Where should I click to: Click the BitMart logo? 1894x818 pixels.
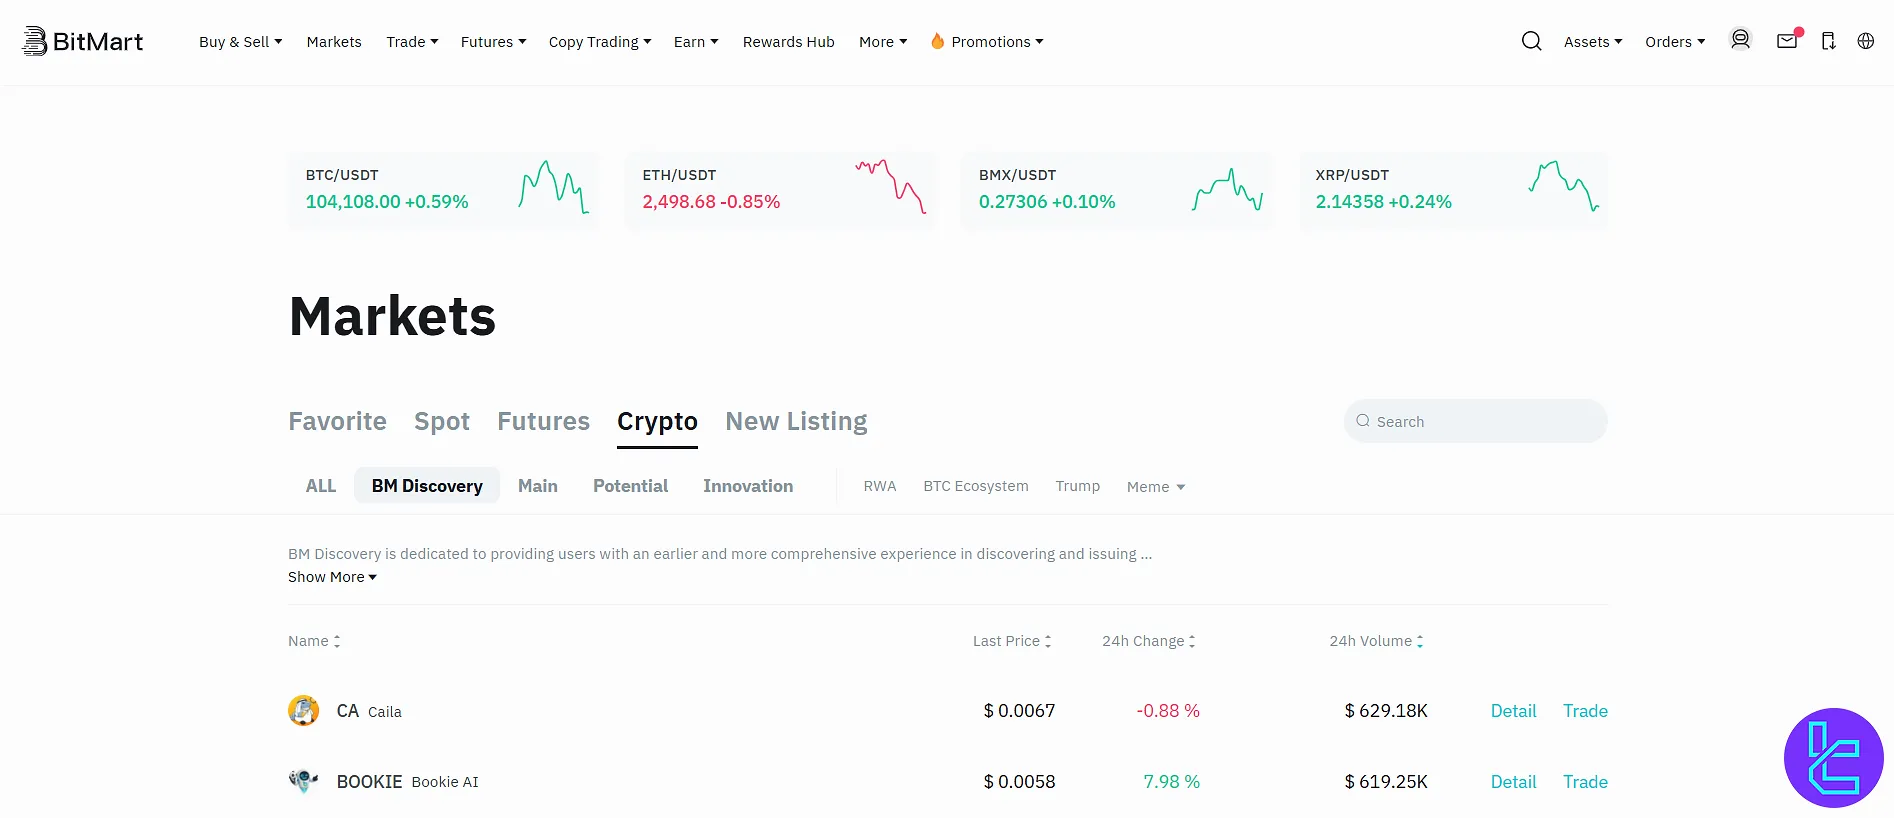click(x=83, y=41)
